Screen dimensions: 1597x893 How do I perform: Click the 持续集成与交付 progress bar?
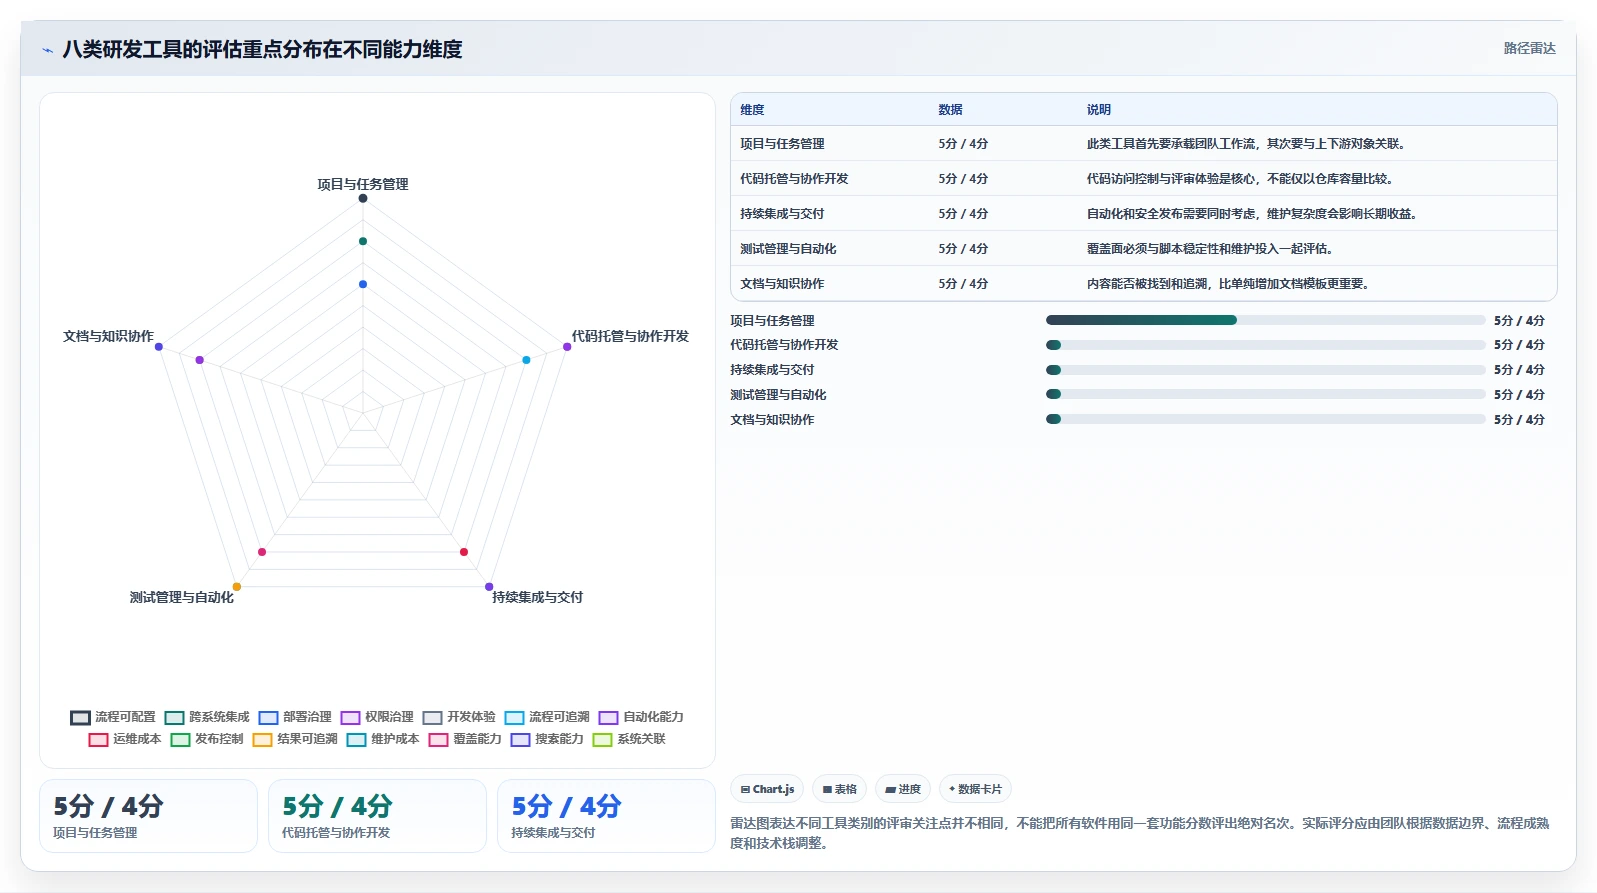coord(1265,370)
